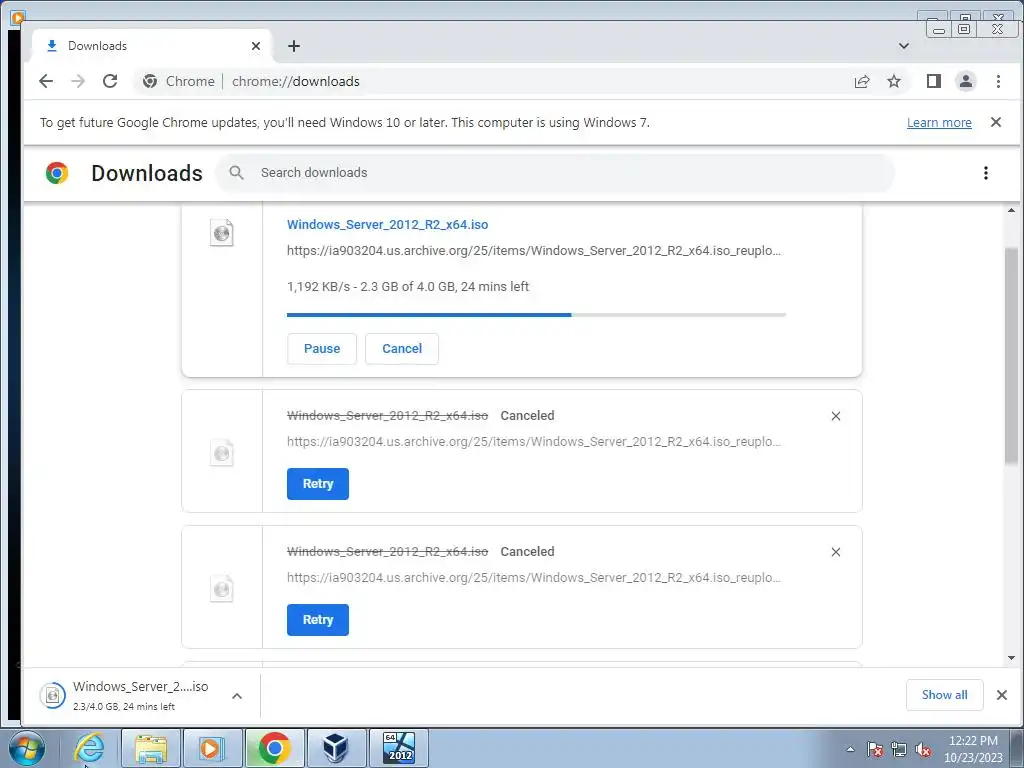Open Chrome's three-dot main menu
Image resolution: width=1024 pixels, height=768 pixels.
pos(998,81)
